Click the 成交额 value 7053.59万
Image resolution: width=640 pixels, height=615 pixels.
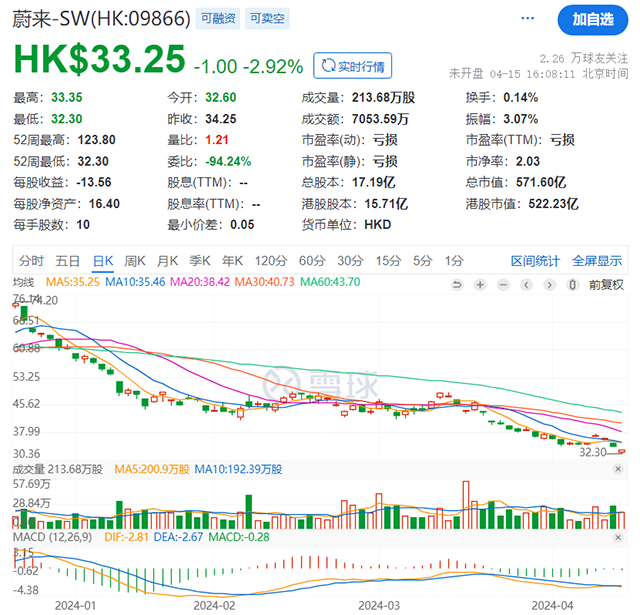click(x=380, y=119)
